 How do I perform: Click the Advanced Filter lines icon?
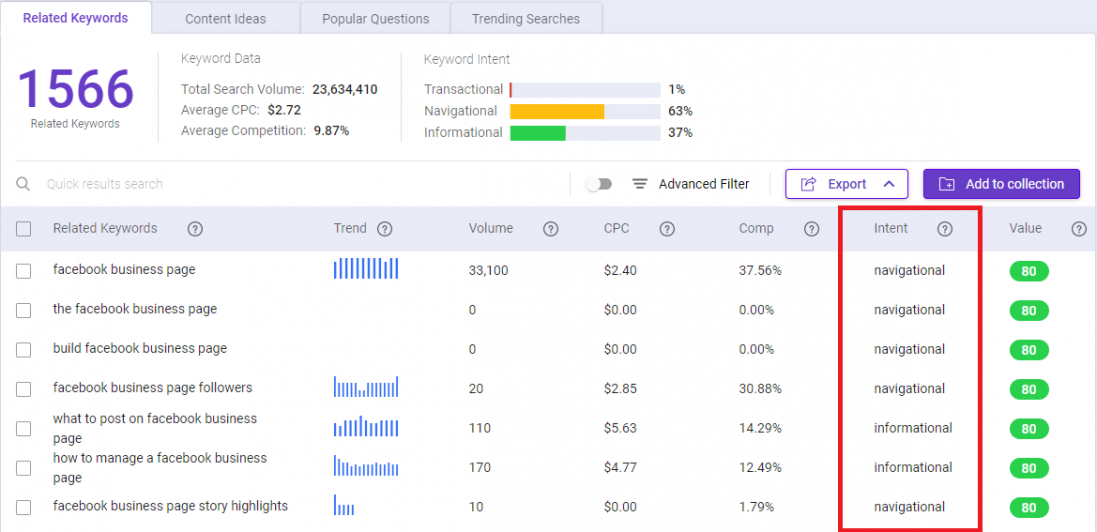(640, 184)
